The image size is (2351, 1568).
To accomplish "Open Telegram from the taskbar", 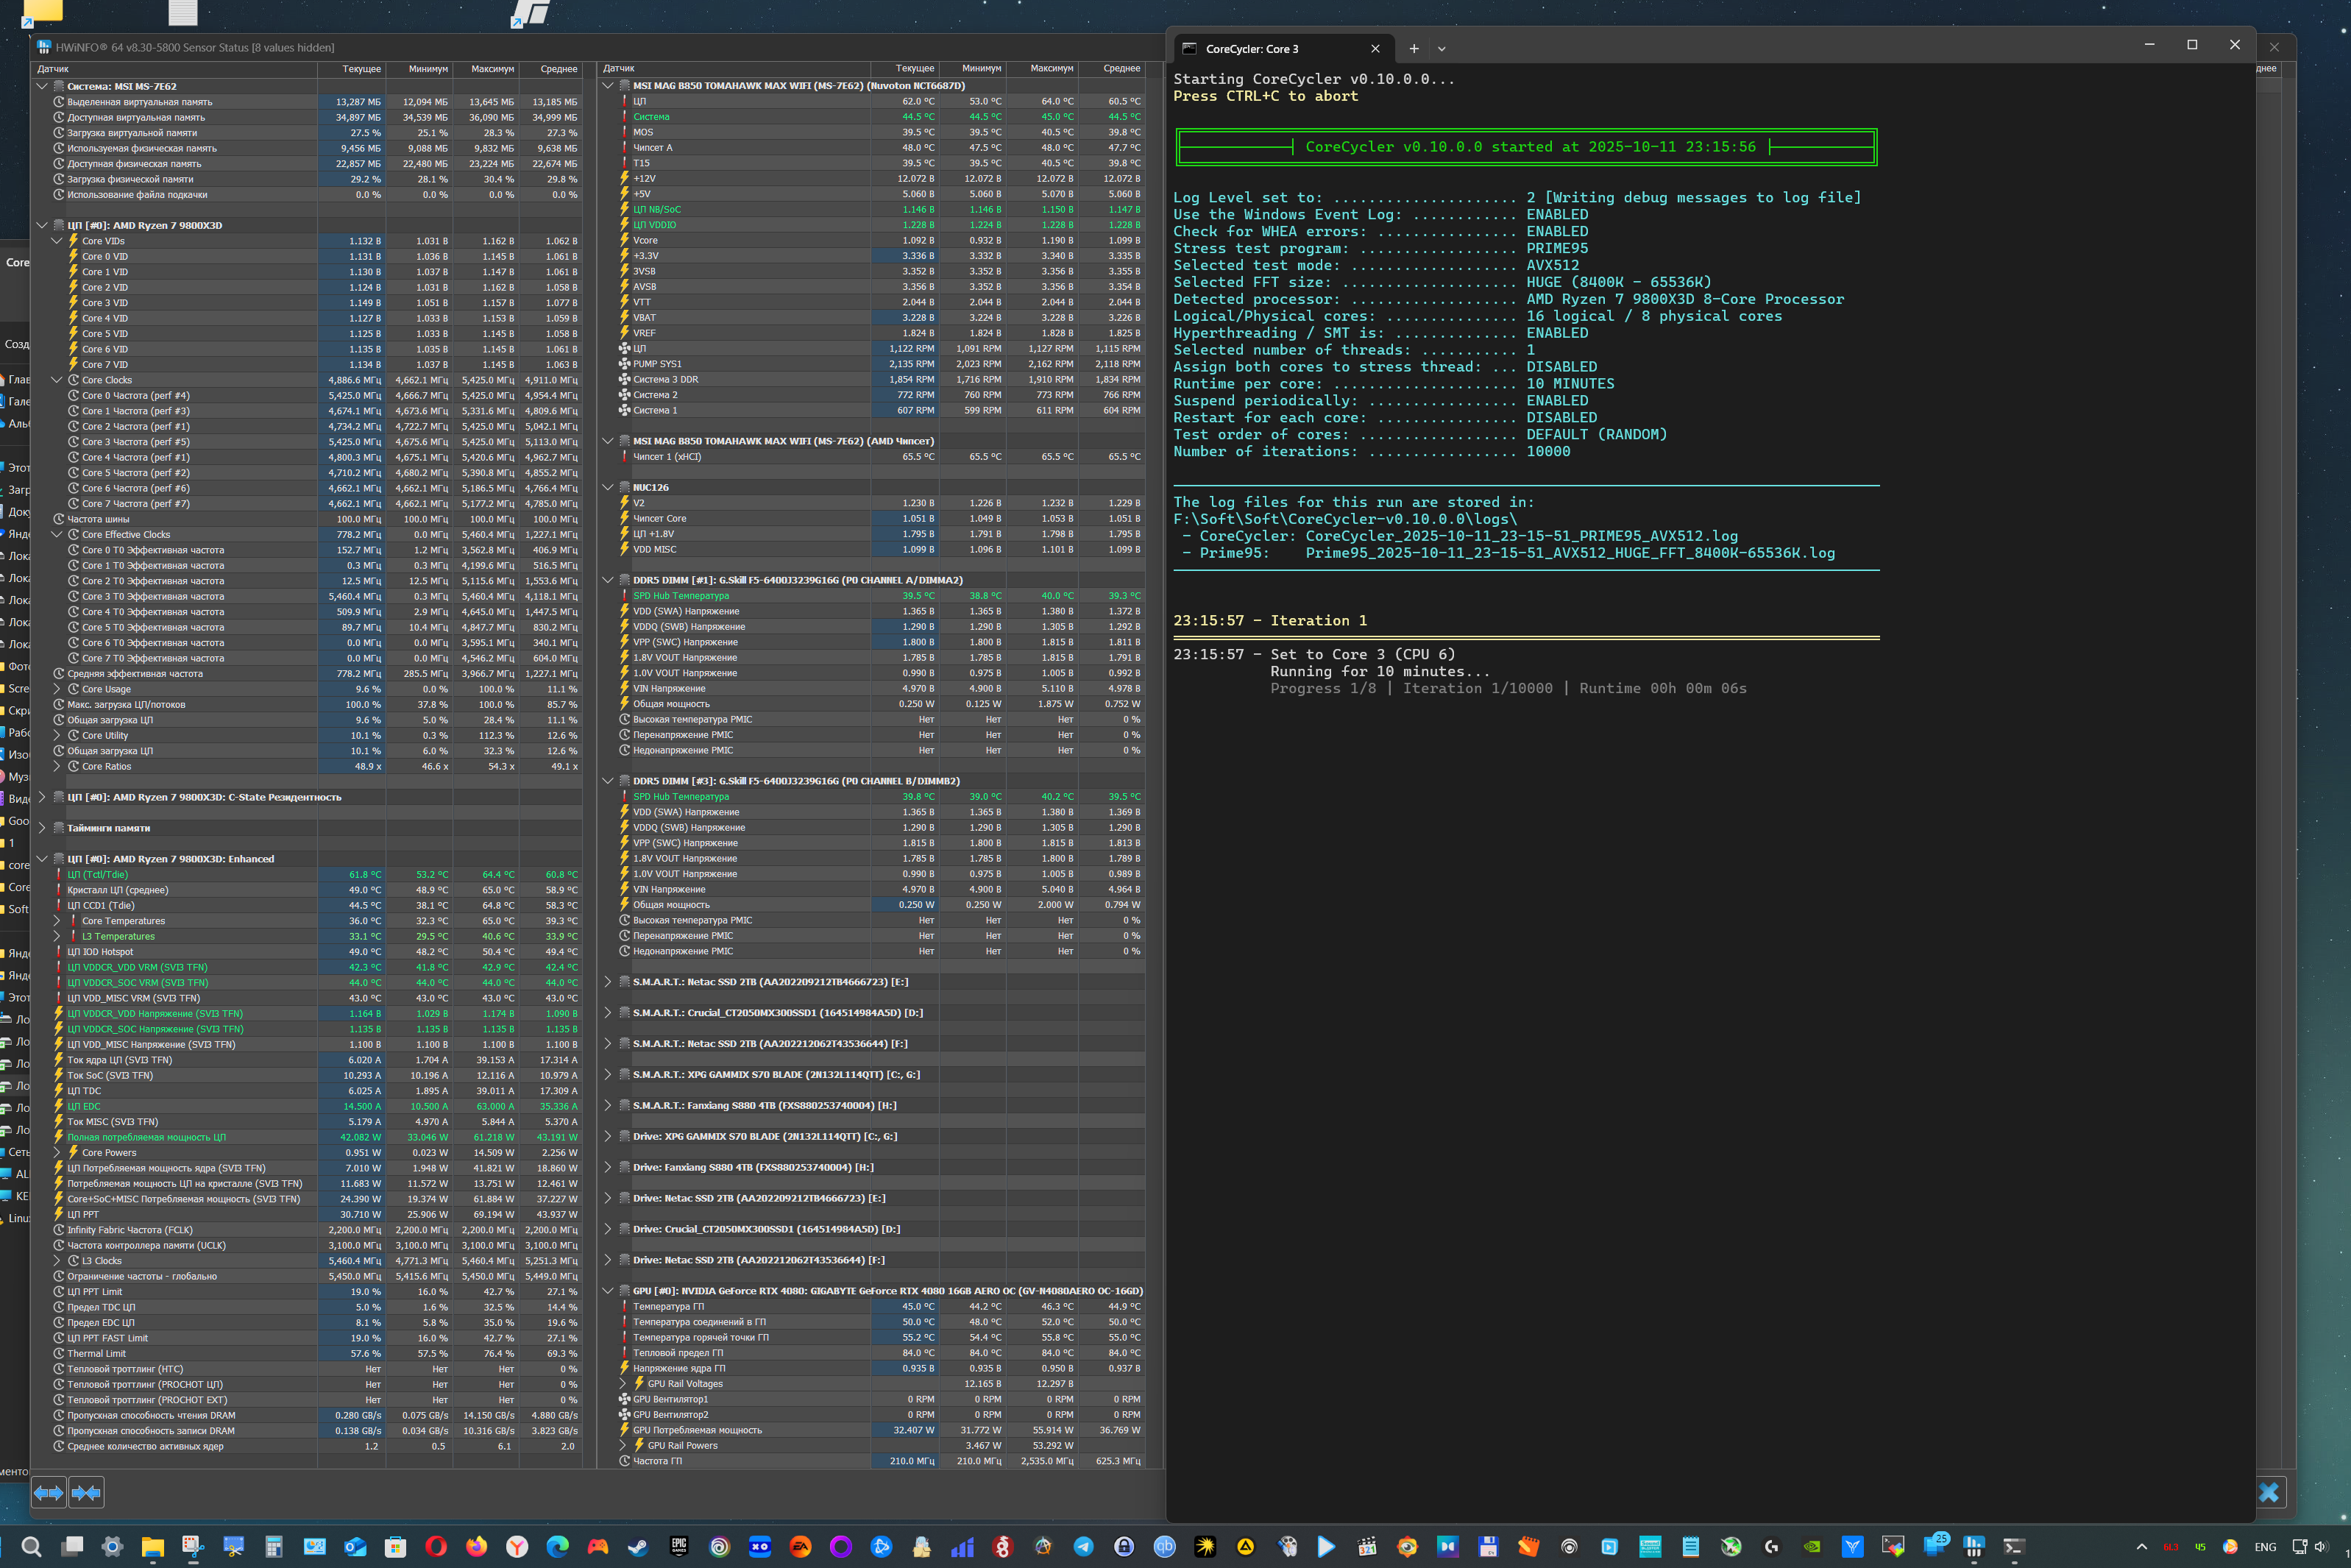I will [x=1083, y=1547].
